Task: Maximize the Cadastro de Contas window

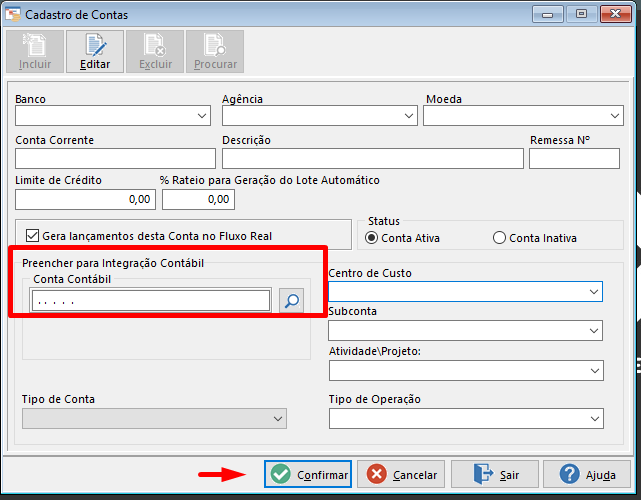Action: click(x=581, y=14)
